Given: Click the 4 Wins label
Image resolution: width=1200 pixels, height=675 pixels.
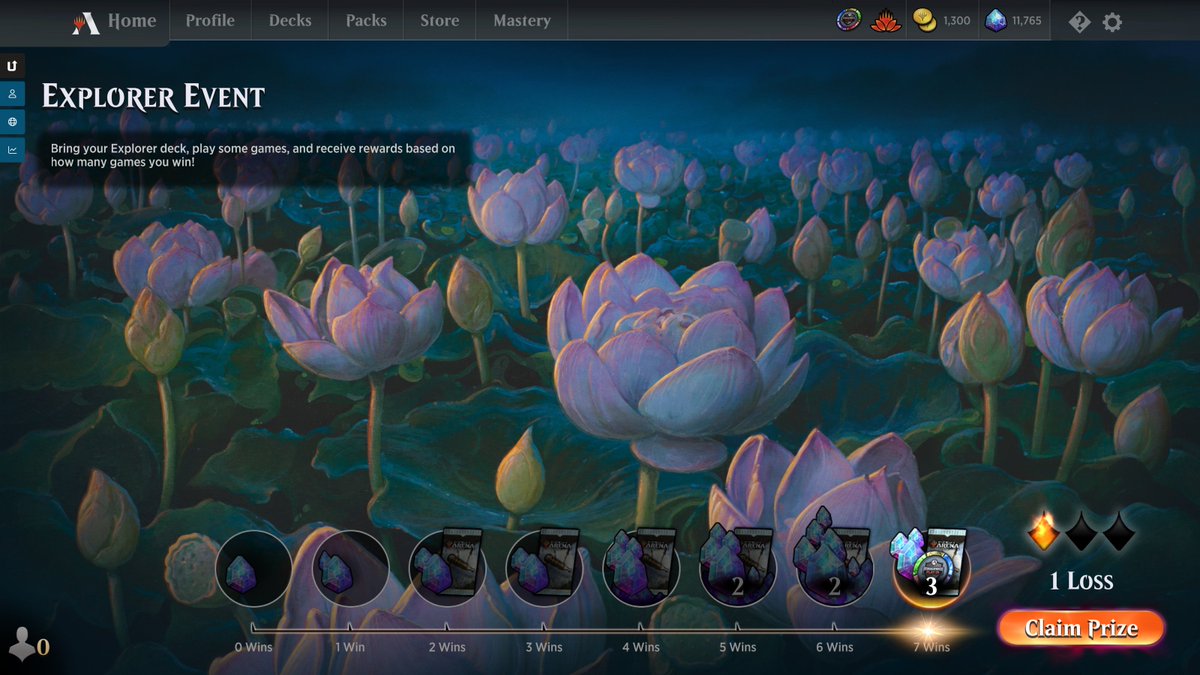Looking at the screenshot, I should tap(641, 647).
